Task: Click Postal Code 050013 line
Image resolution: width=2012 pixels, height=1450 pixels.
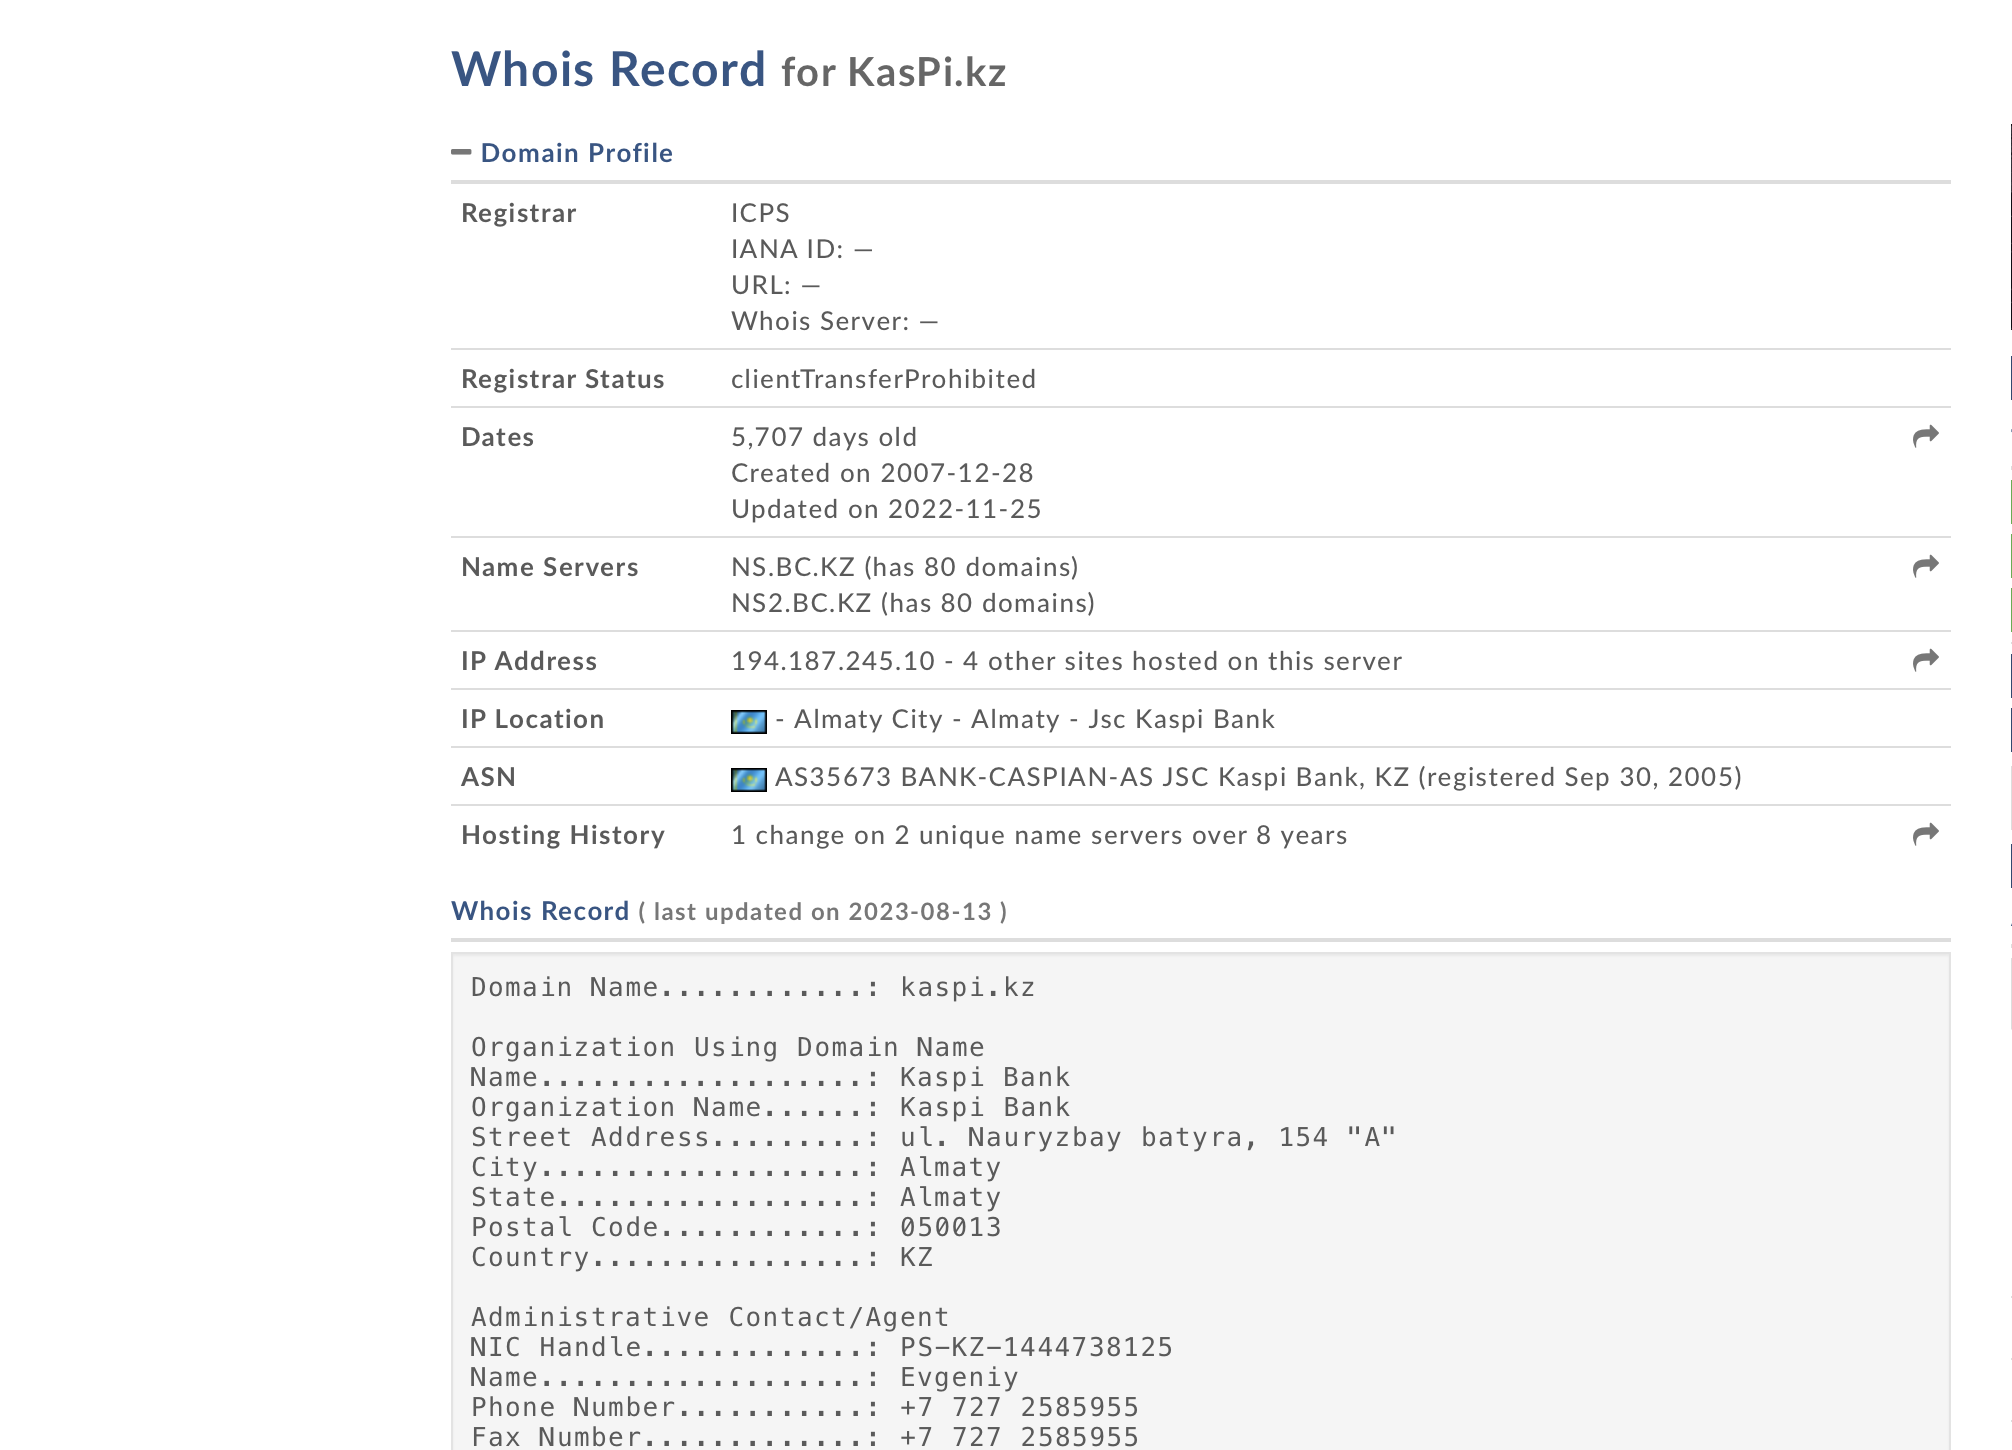Action: (736, 1228)
